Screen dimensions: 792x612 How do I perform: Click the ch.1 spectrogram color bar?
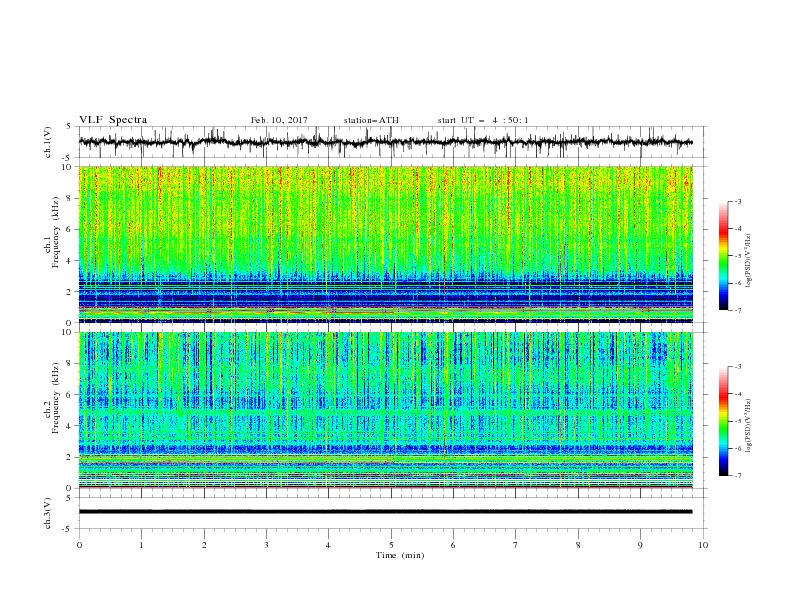[723, 256]
